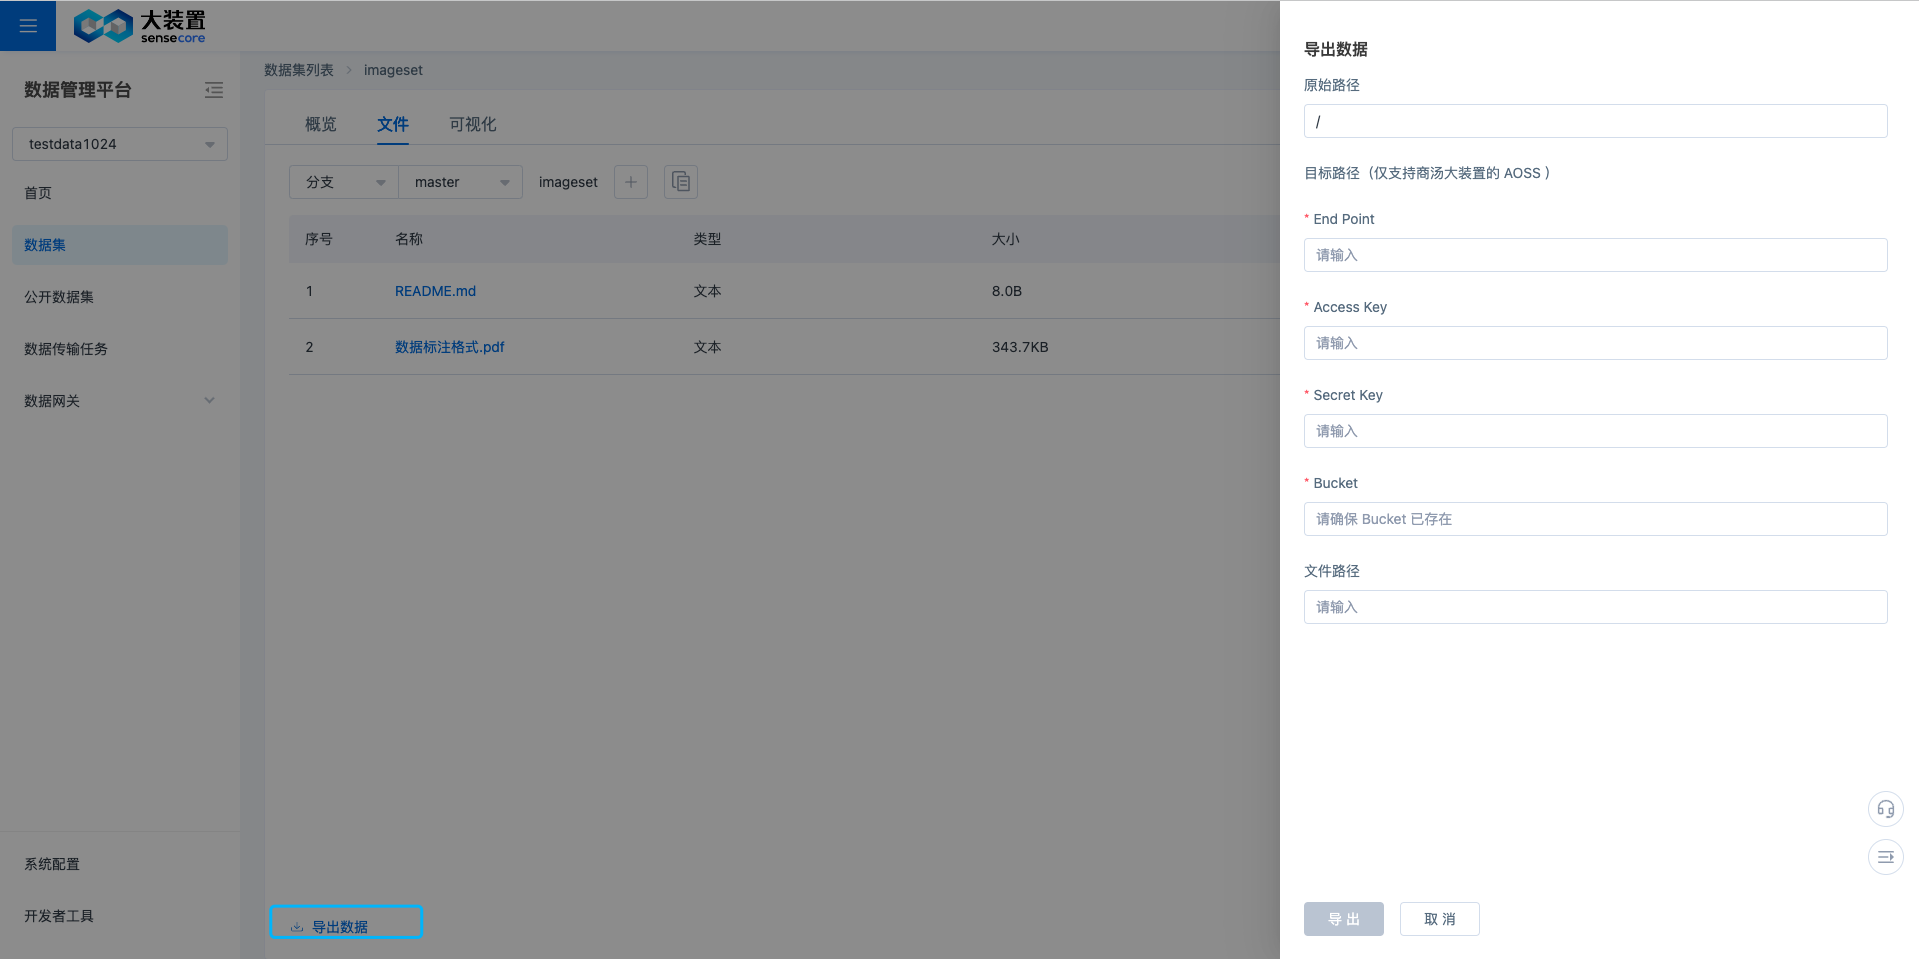Click the End Point input field
Viewport: 1919px width, 959px height.
pyautogui.click(x=1595, y=255)
